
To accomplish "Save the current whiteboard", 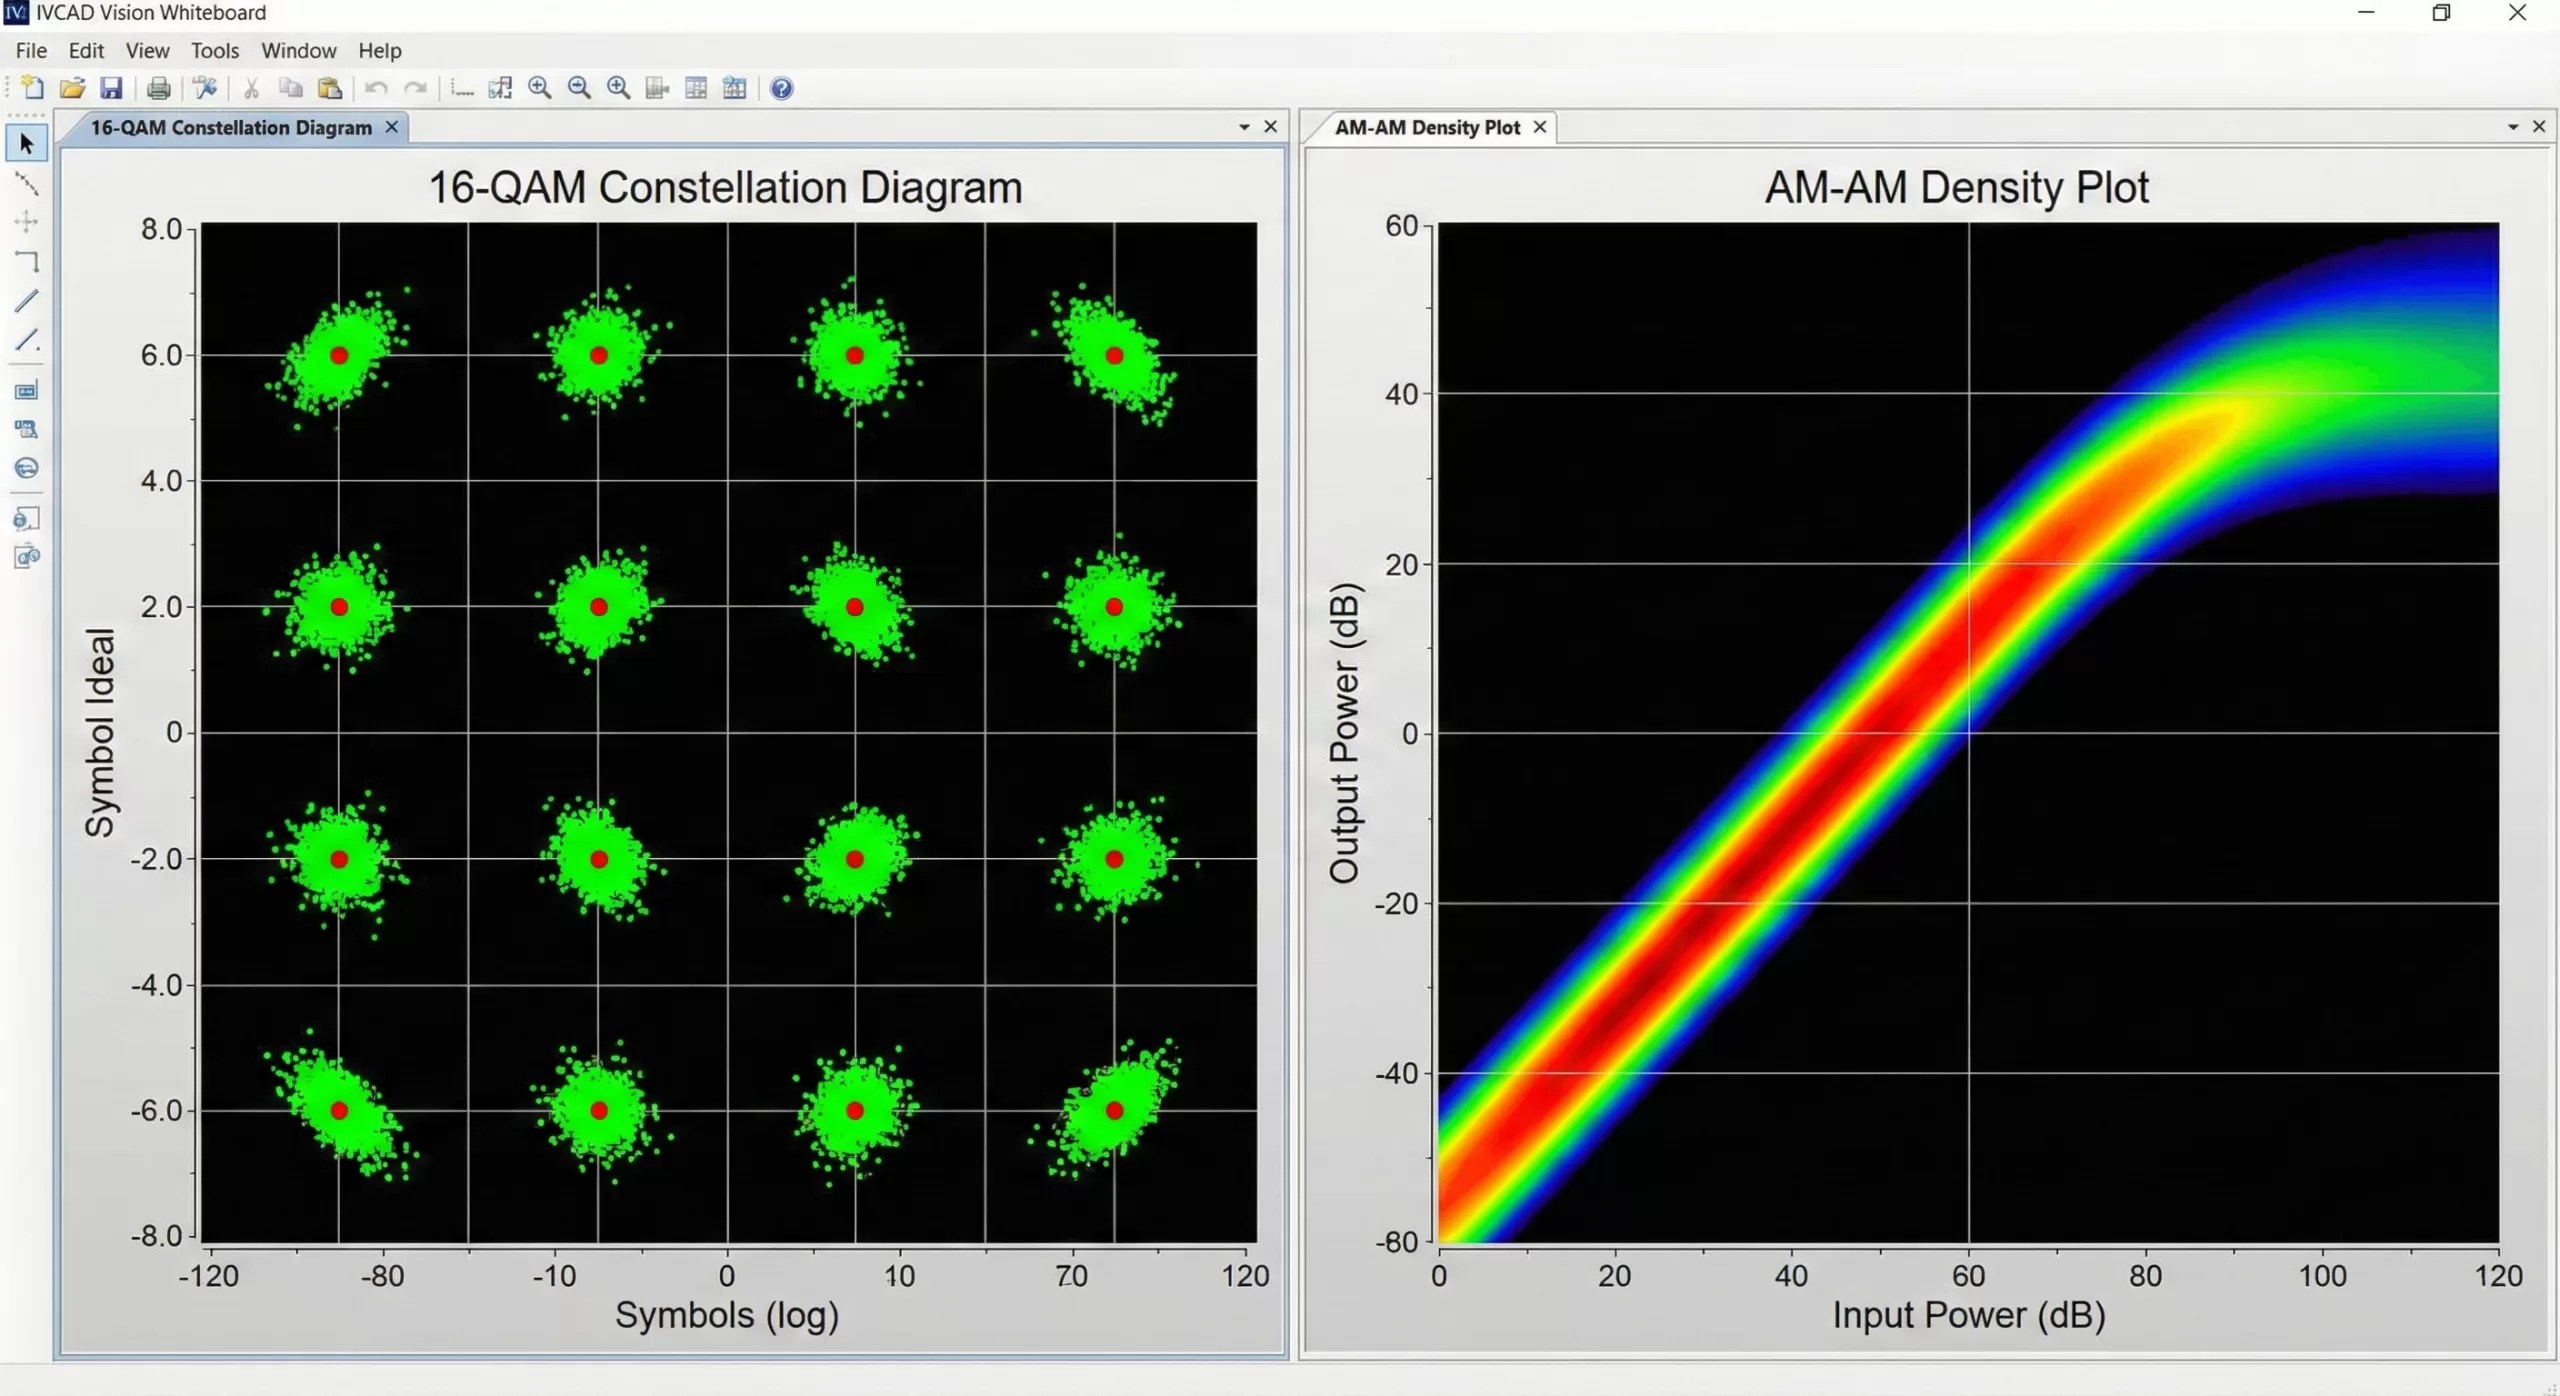I will 112,88.
